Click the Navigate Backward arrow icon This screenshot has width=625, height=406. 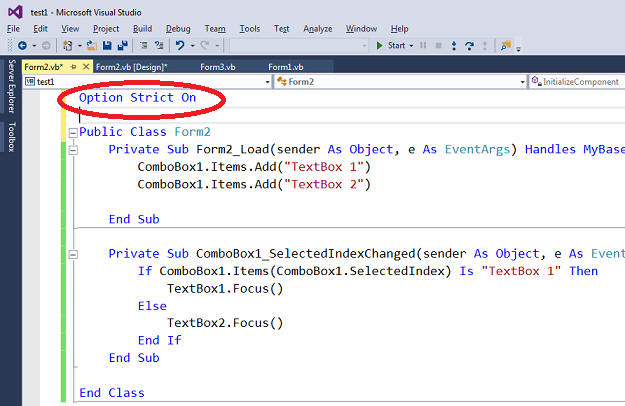(21, 45)
